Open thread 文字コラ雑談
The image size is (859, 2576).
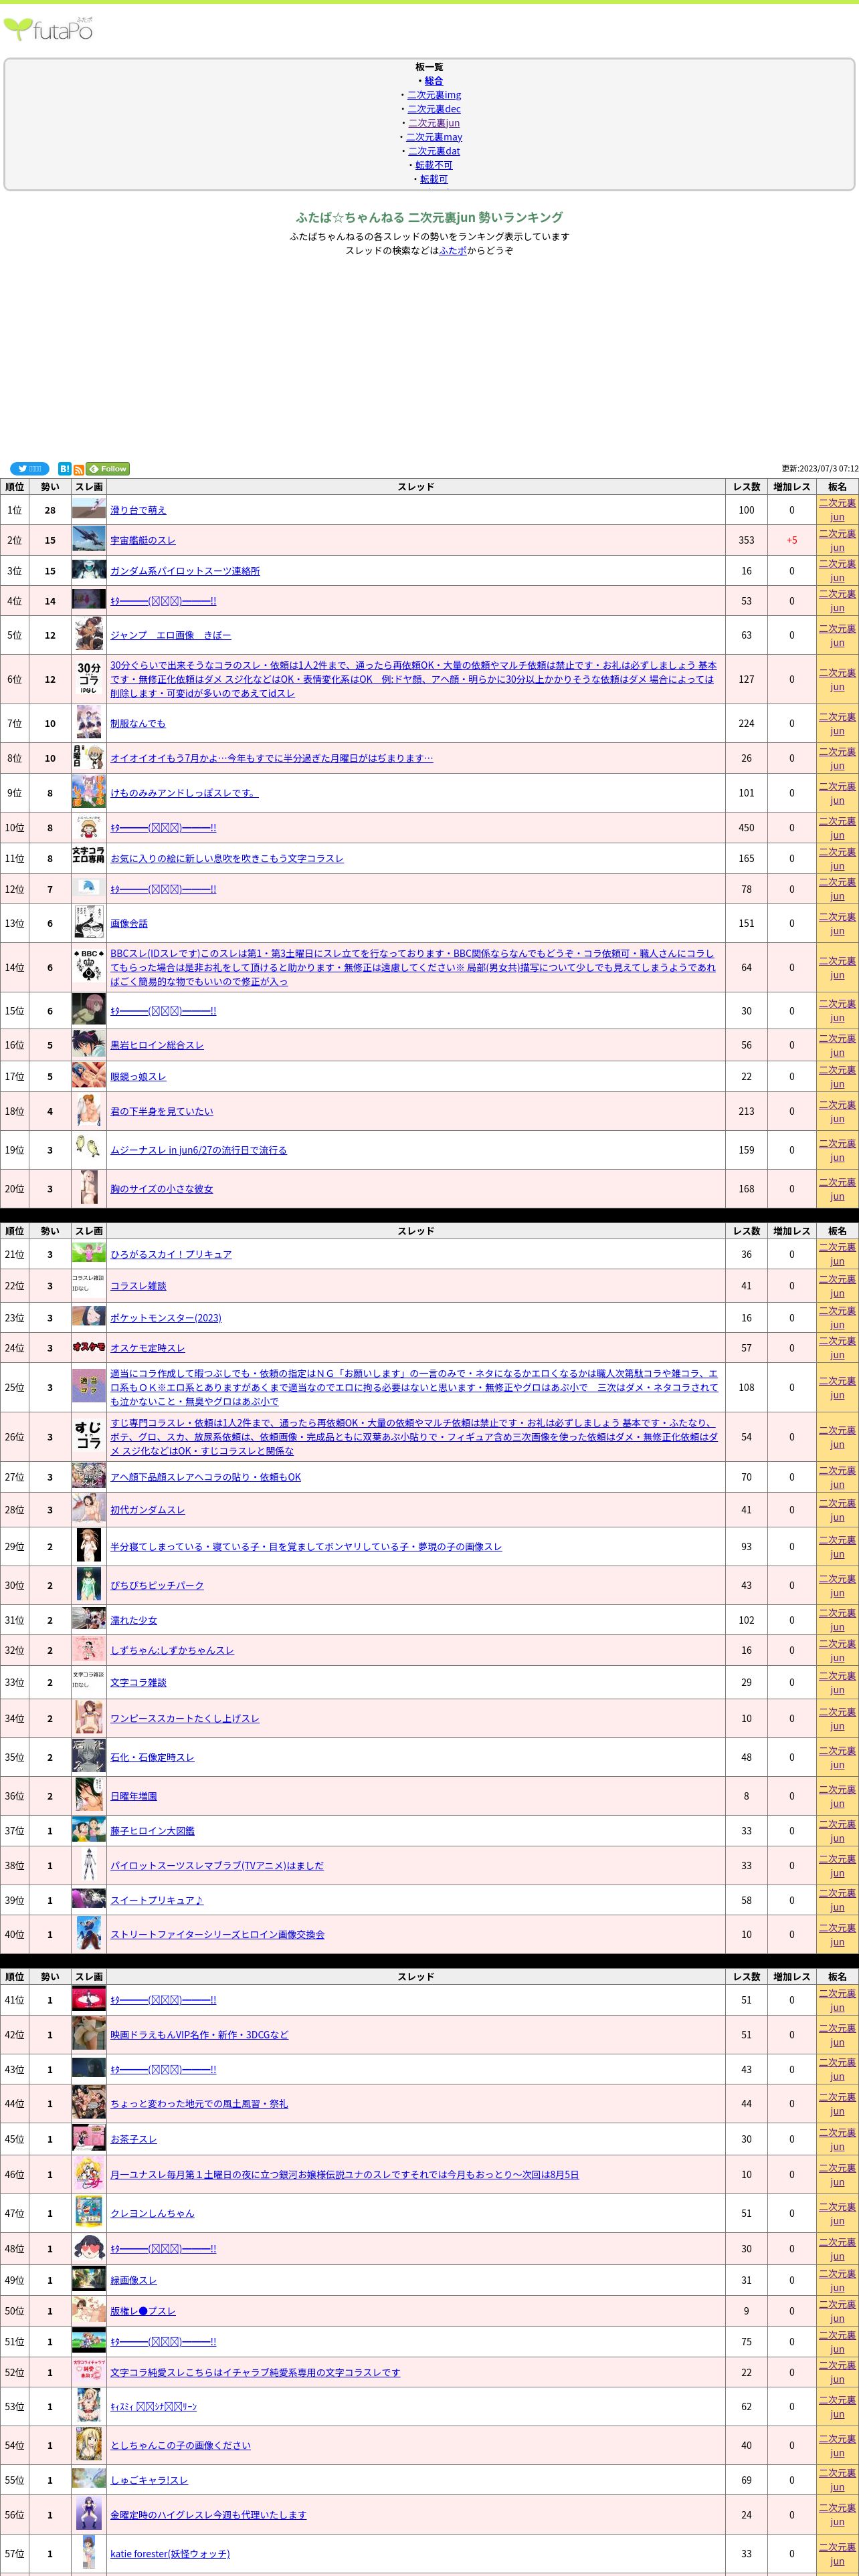(x=138, y=1682)
